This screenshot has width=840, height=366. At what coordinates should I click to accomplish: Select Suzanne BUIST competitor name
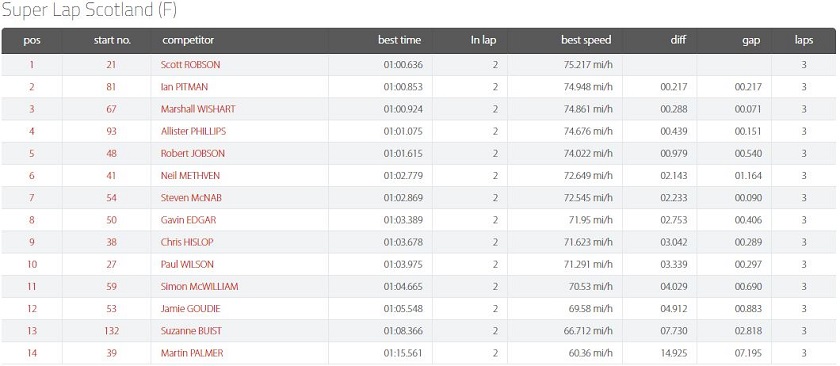click(191, 331)
